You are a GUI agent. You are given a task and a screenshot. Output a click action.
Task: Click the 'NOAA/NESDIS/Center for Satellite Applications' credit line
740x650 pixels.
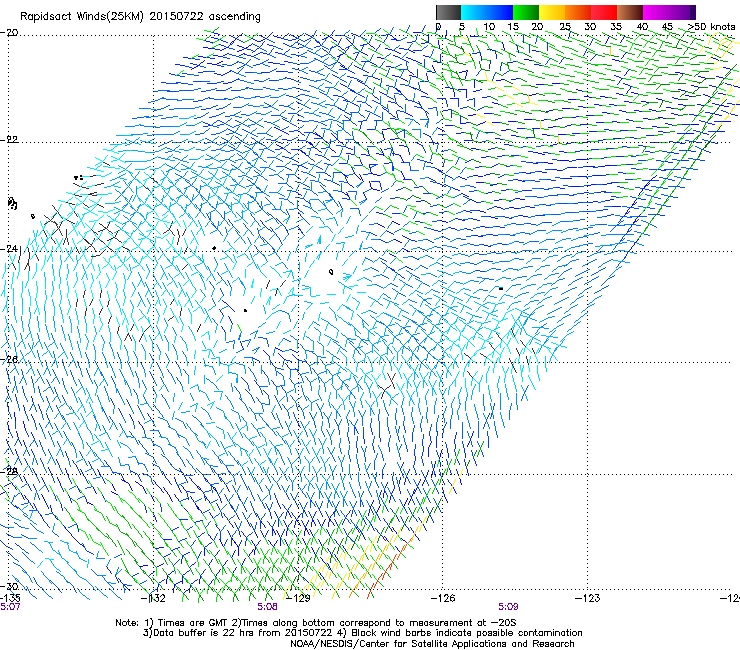(x=432, y=644)
